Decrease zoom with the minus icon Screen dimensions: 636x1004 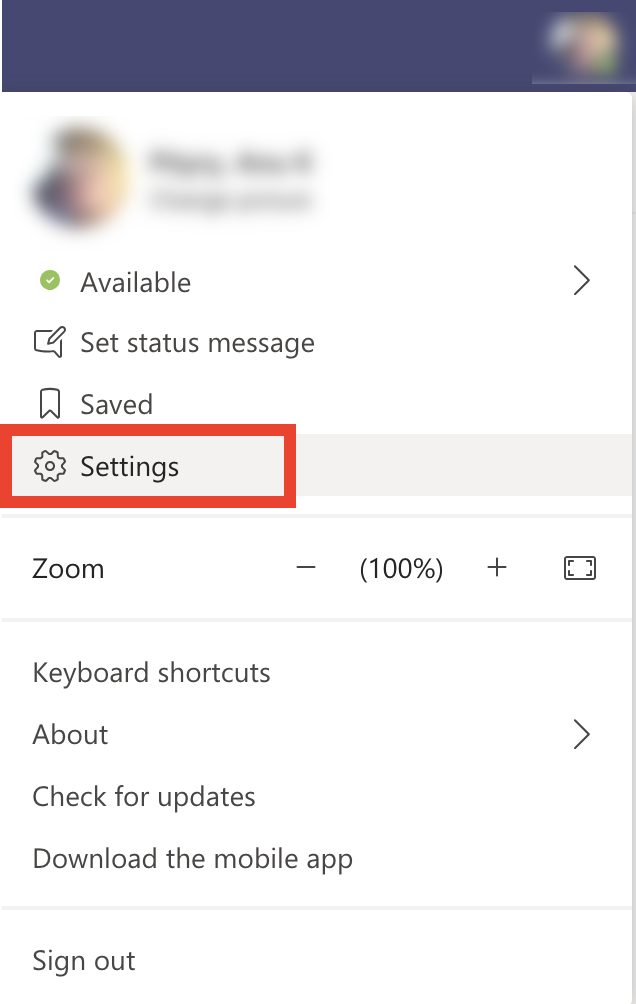tap(306, 567)
